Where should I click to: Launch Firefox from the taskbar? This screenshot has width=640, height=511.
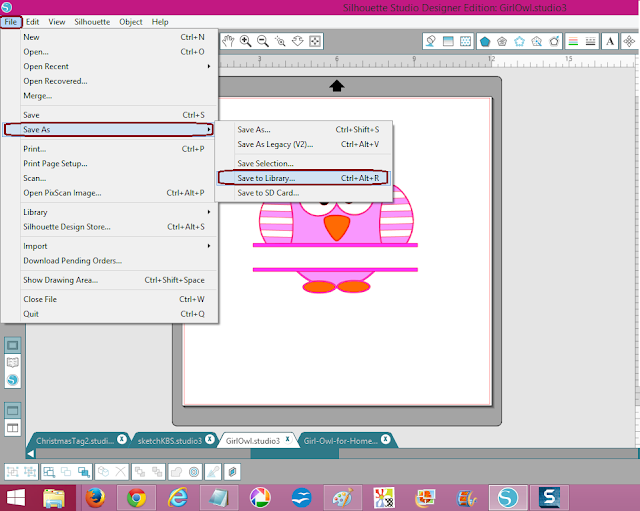pyautogui.click(x=95, y=498)
